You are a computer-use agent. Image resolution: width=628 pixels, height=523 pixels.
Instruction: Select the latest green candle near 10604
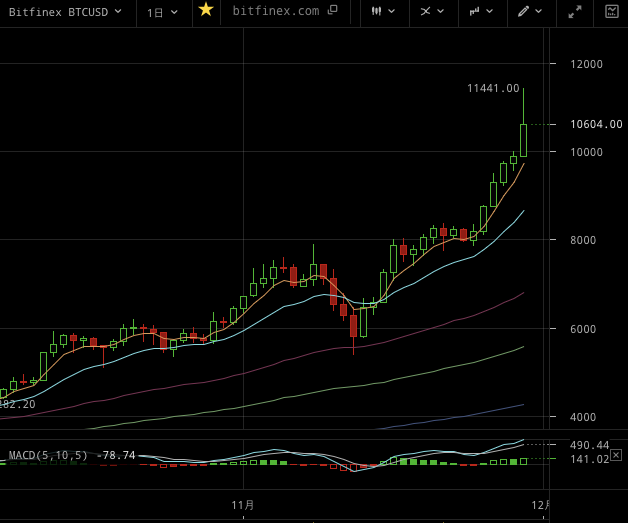point(523,140)
